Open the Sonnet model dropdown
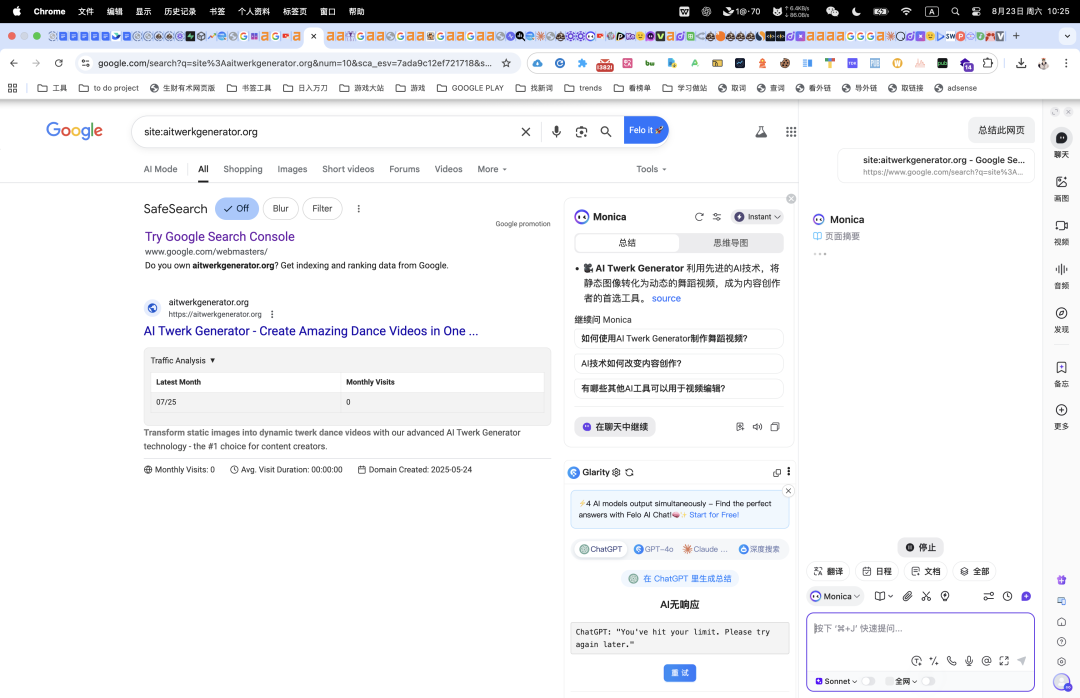Viewport: 1080px width, 698px height. pos(836,681)
